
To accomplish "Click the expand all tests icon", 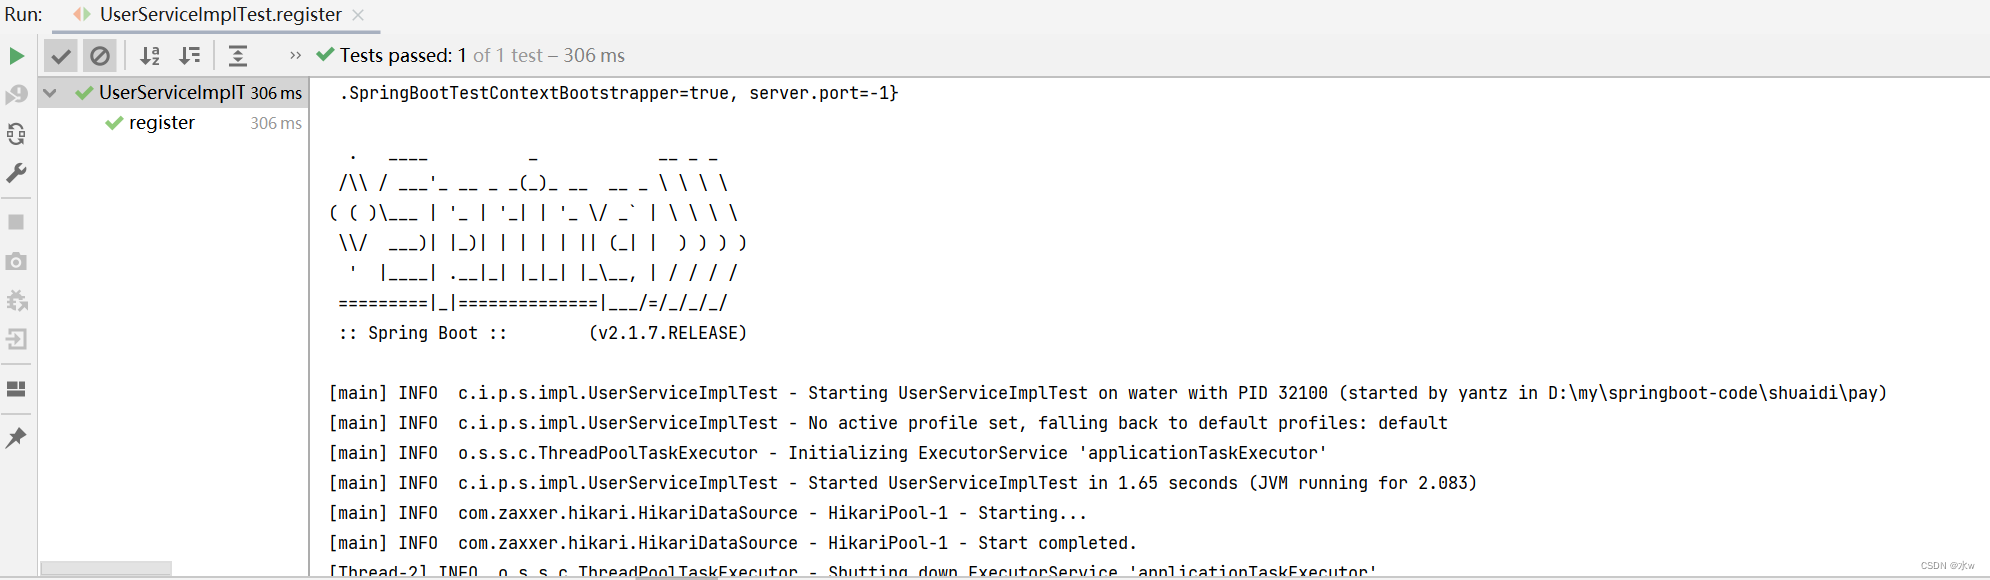I will tap(237, 55).
